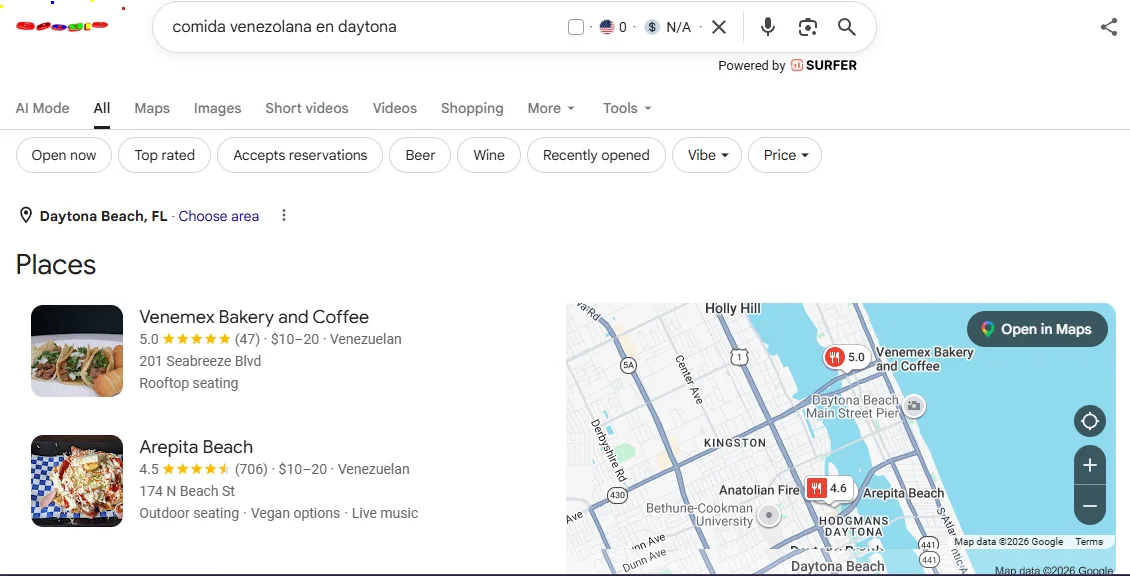Click the Anatolian Fire map label

pos(760,490)
